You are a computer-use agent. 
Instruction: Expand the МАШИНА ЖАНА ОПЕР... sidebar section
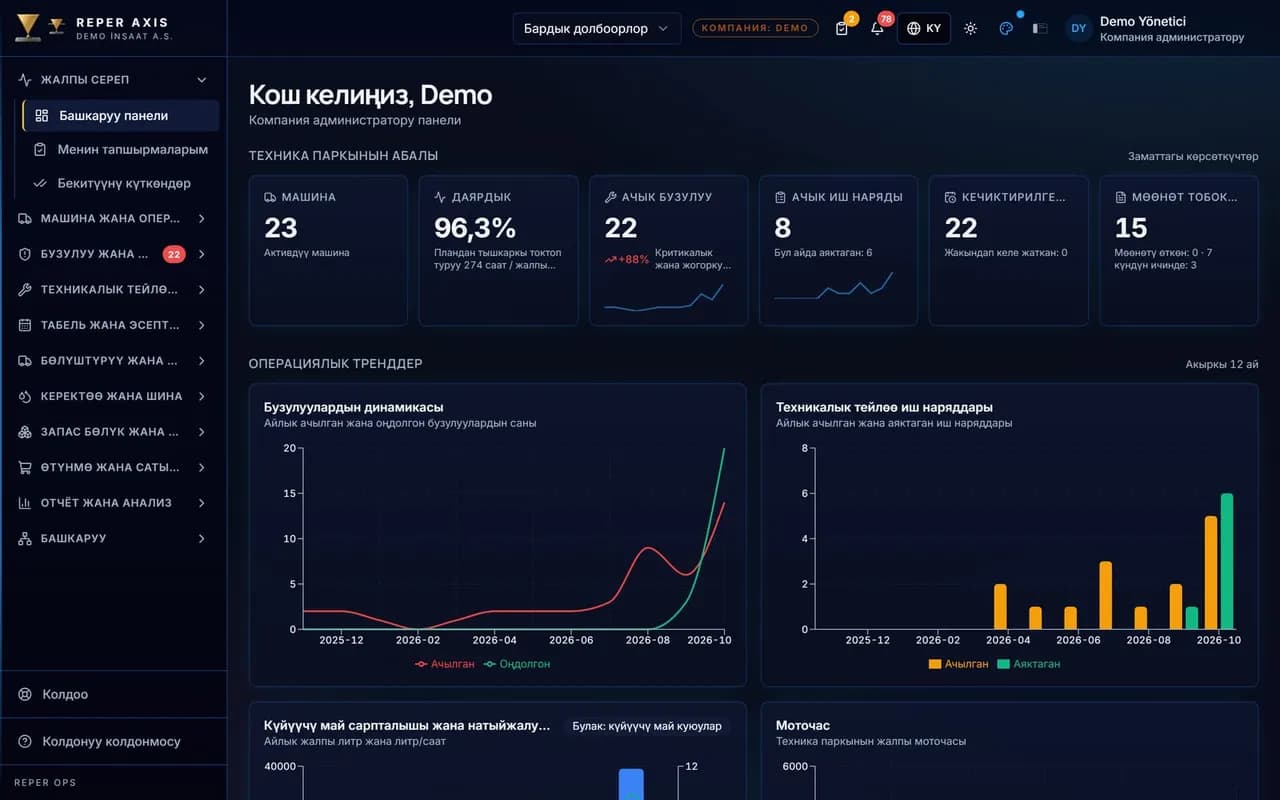click(114, 218)
